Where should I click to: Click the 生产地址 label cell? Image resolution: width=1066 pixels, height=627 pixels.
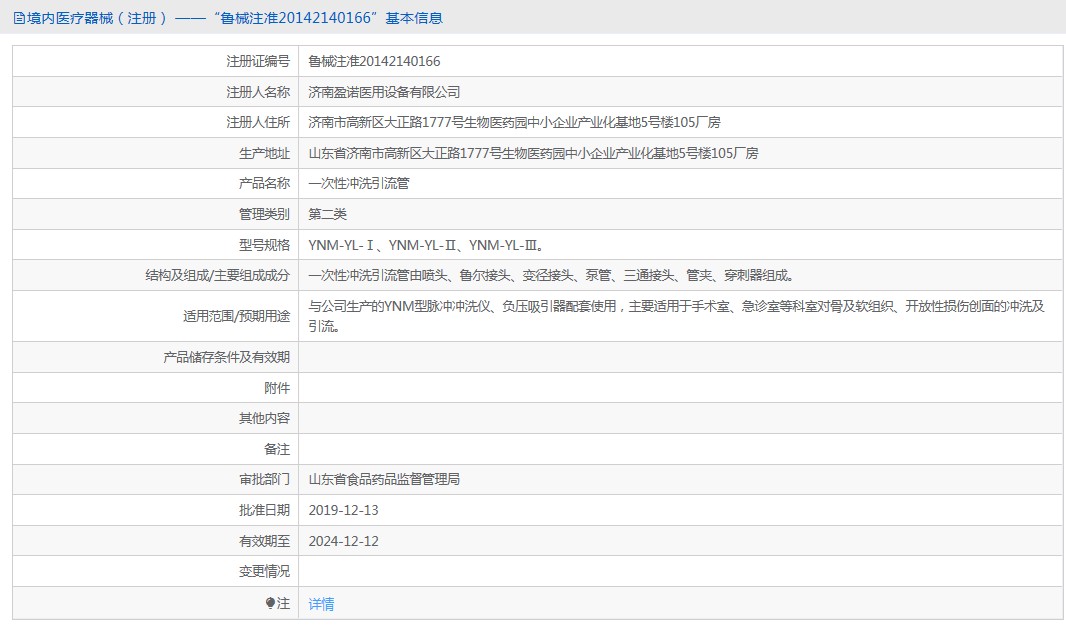pyautogui.click(x=156, y=153)
